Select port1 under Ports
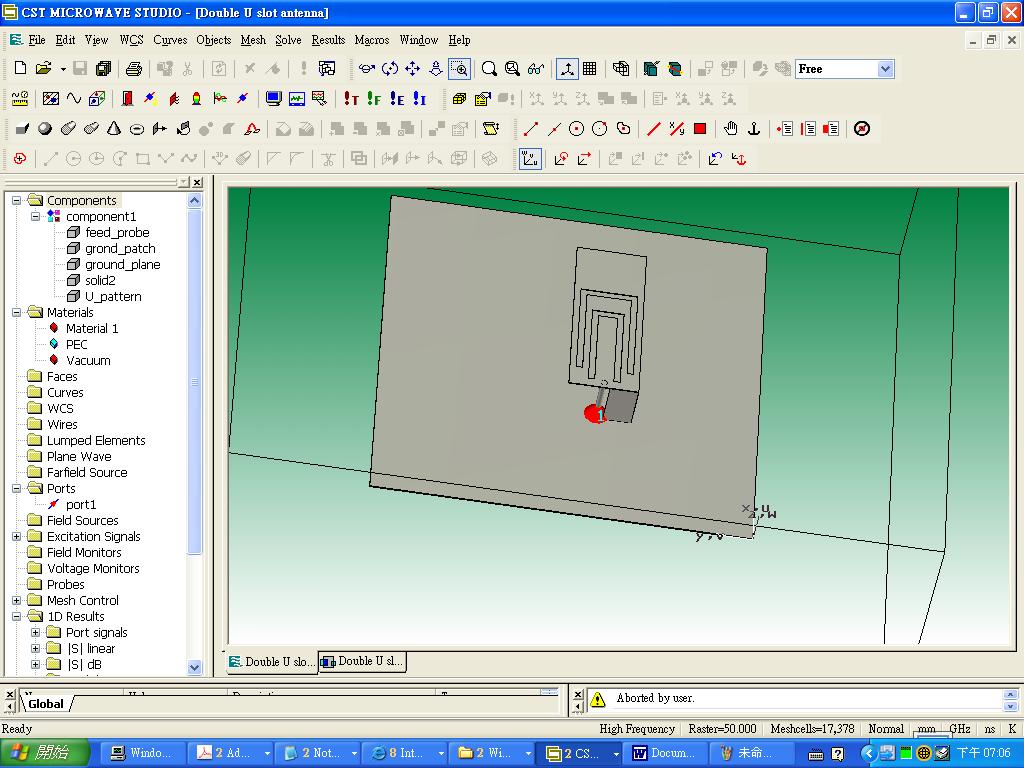1024x768 pixels. coord(81,504)
